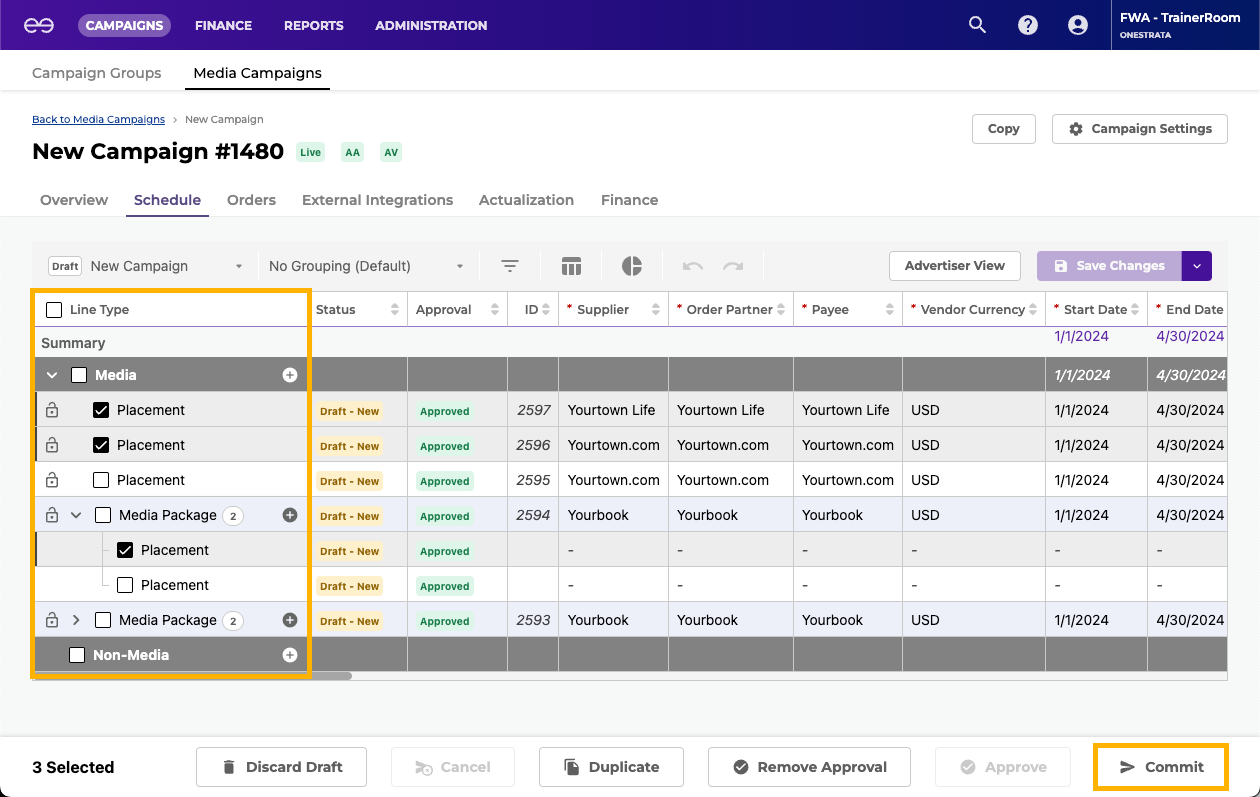Sort by the Supplier column header
Image resolution: width=1260 pixels, height=797 pixels.
click(603, 310)
